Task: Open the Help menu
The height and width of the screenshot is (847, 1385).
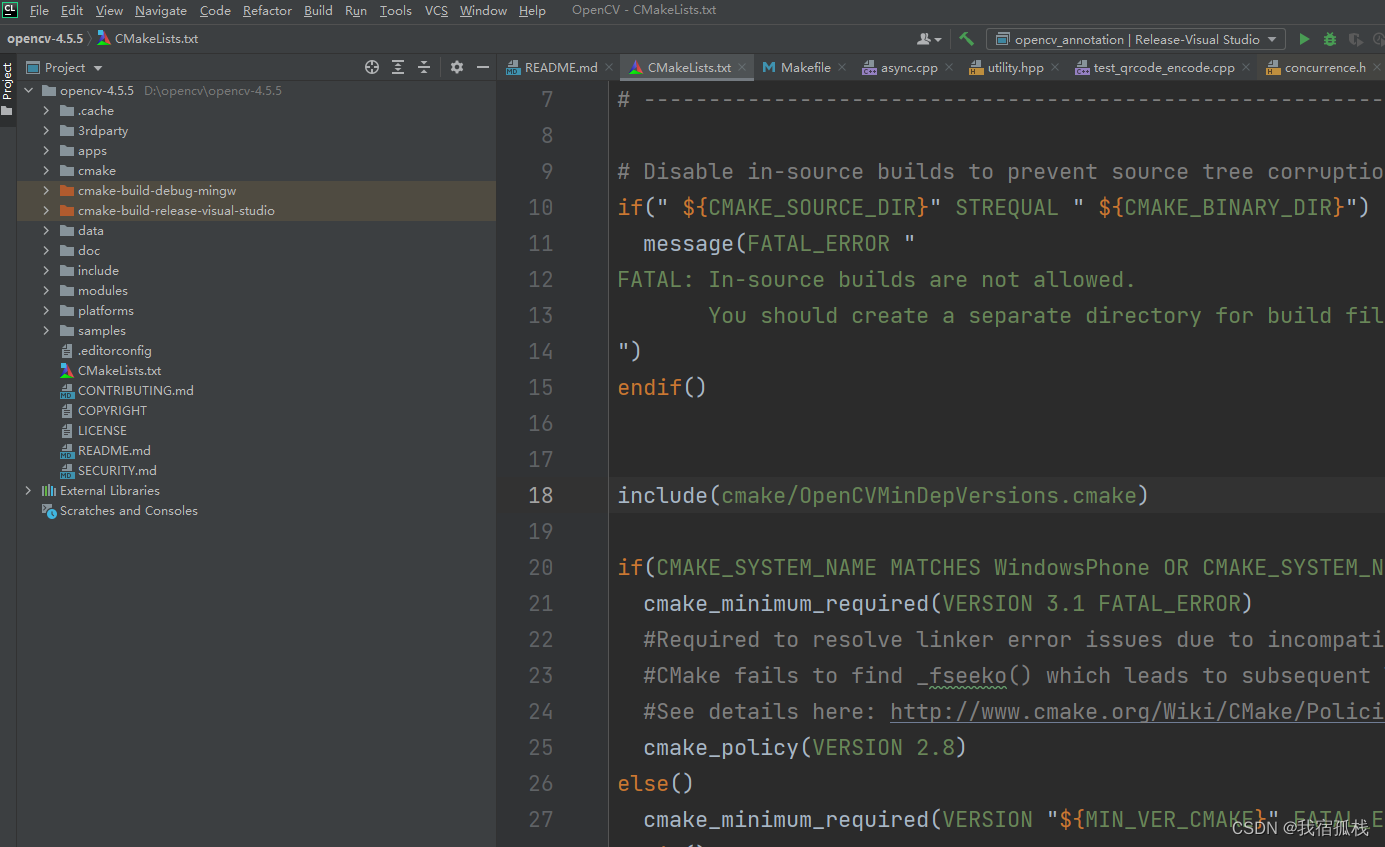Action: pos(532,10)
